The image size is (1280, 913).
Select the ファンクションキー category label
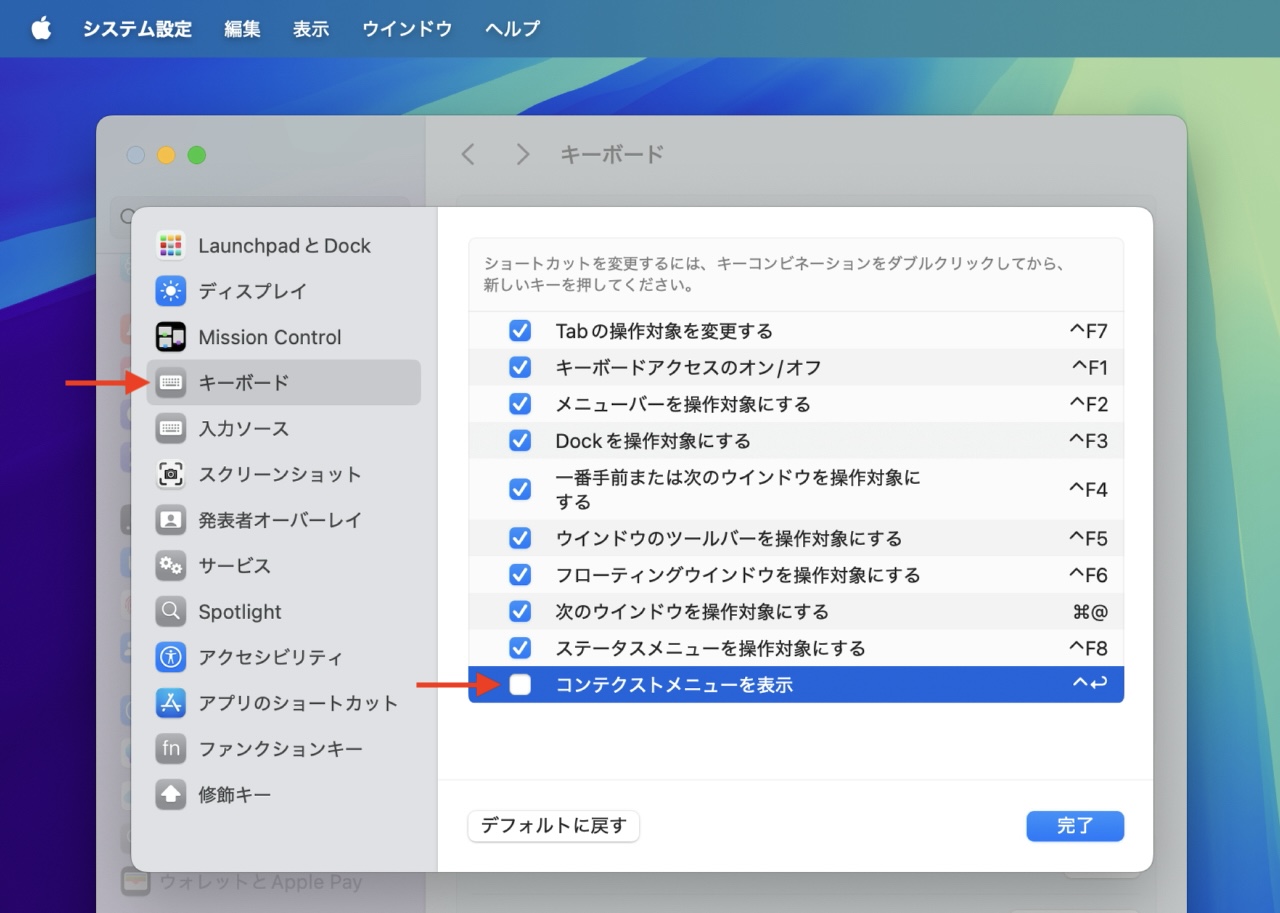[x=280, y=748]
